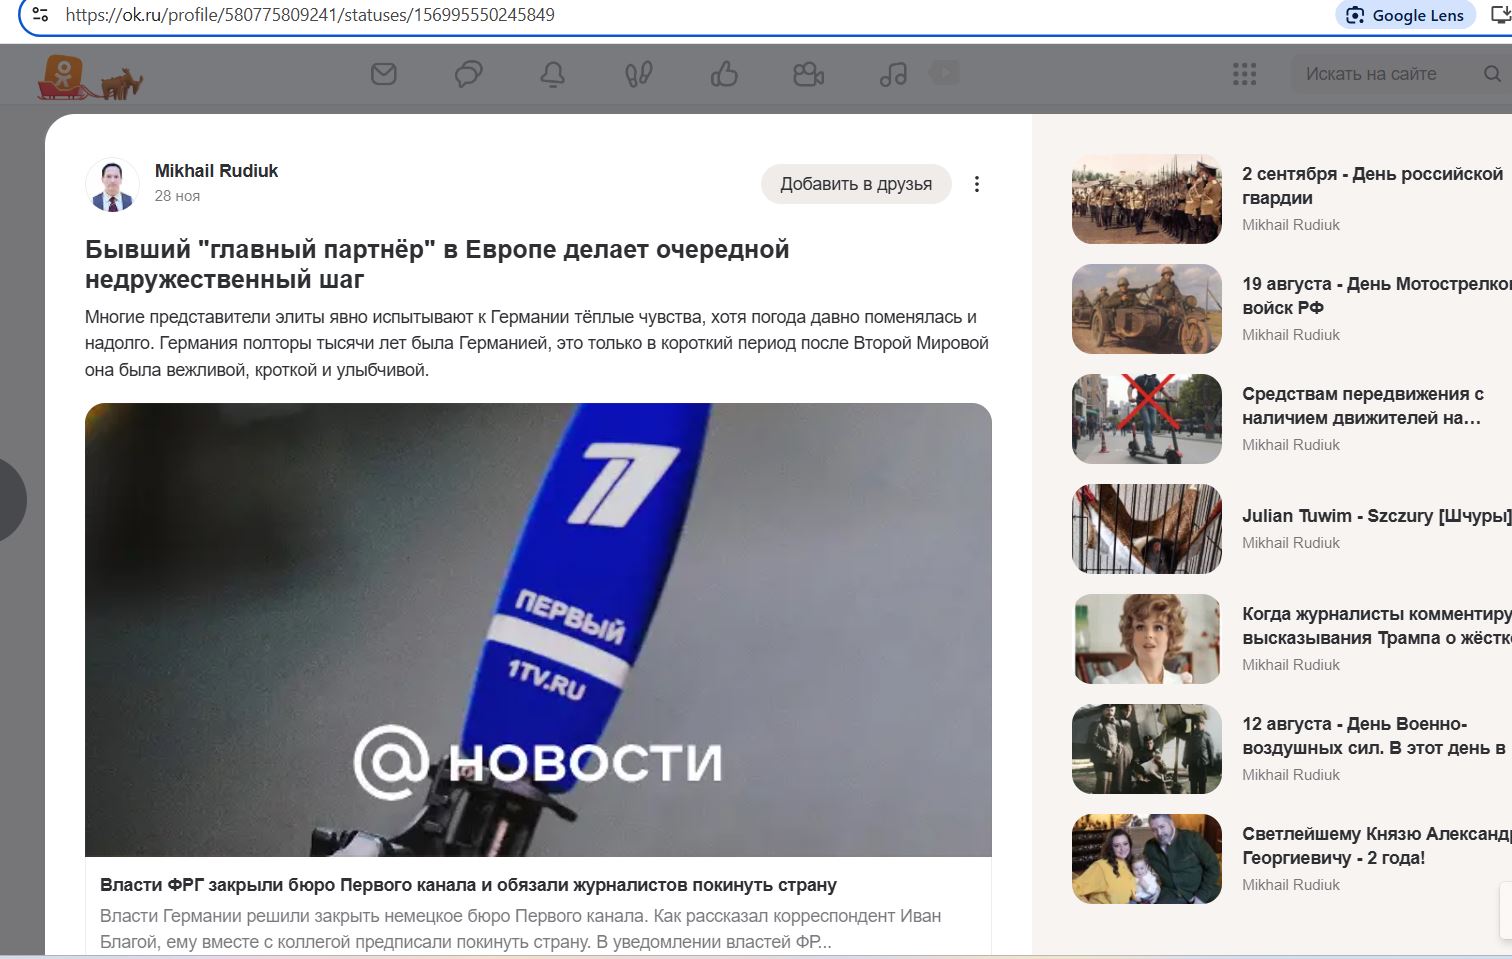Open 'Когда журналисты комментируют' post
1512x959 pixels.
coord(1376,626)
